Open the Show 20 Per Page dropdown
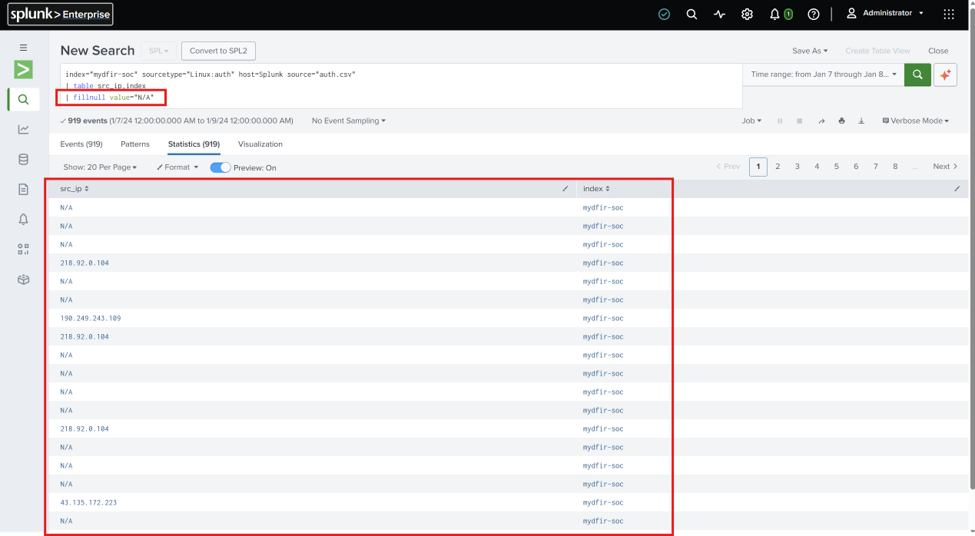This screenshot has height=536, width=975. 99,167
